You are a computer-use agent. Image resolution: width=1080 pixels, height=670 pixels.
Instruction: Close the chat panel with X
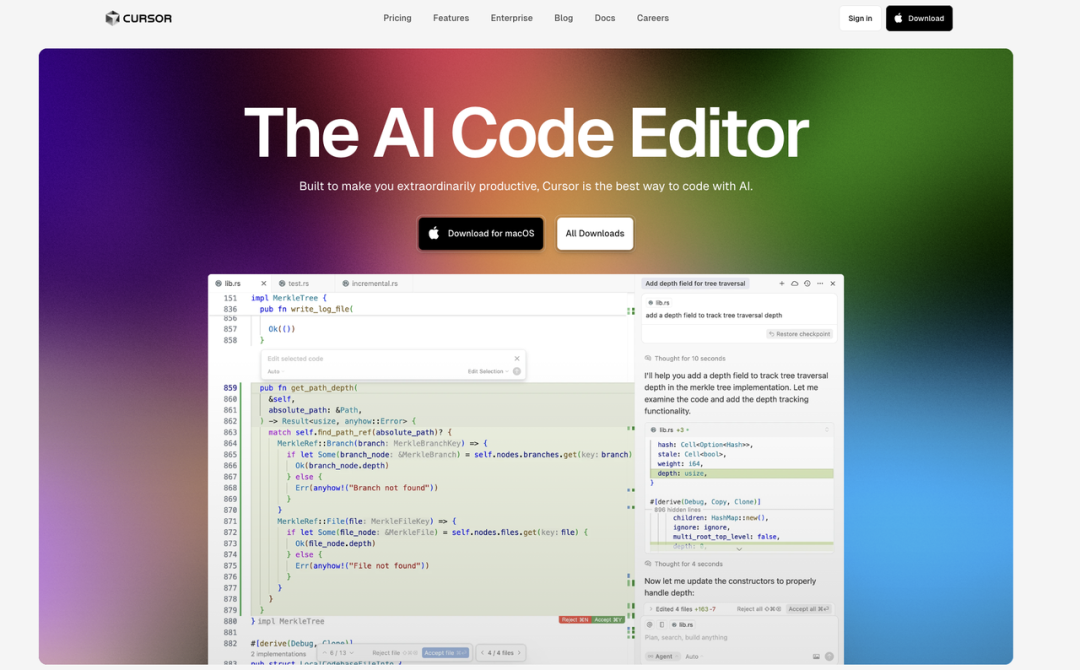click(833, 283)
